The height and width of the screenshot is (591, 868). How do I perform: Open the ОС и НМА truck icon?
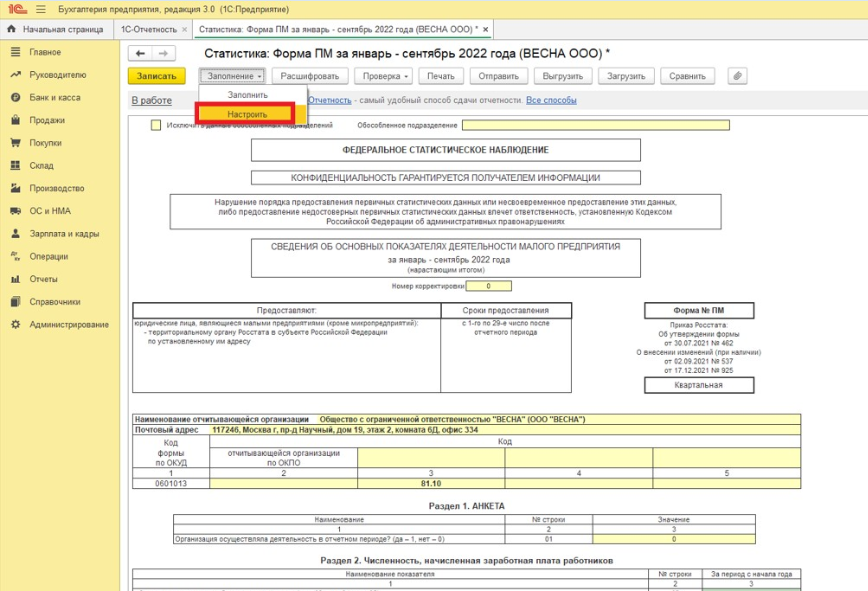pos(16,211)
